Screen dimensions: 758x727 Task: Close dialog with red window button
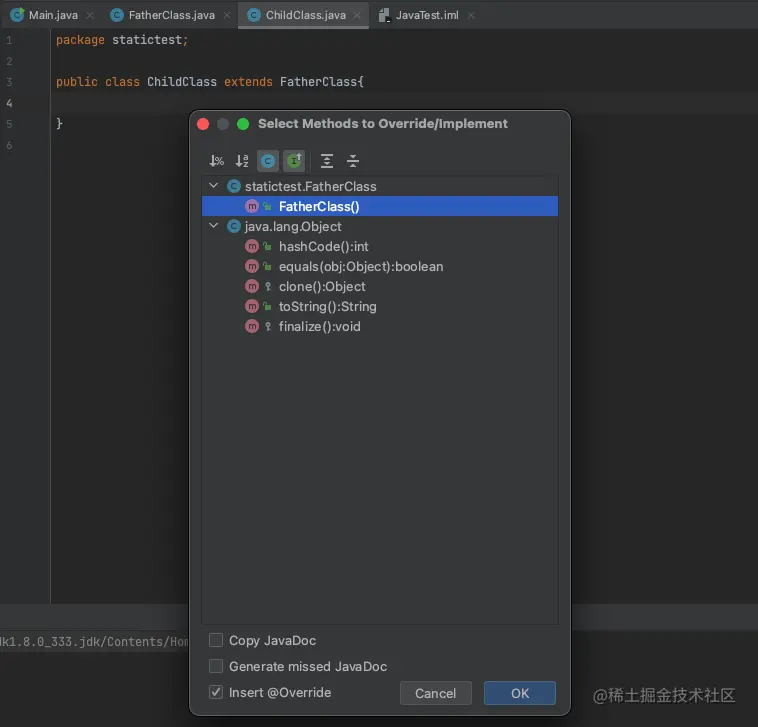(203, 124)
